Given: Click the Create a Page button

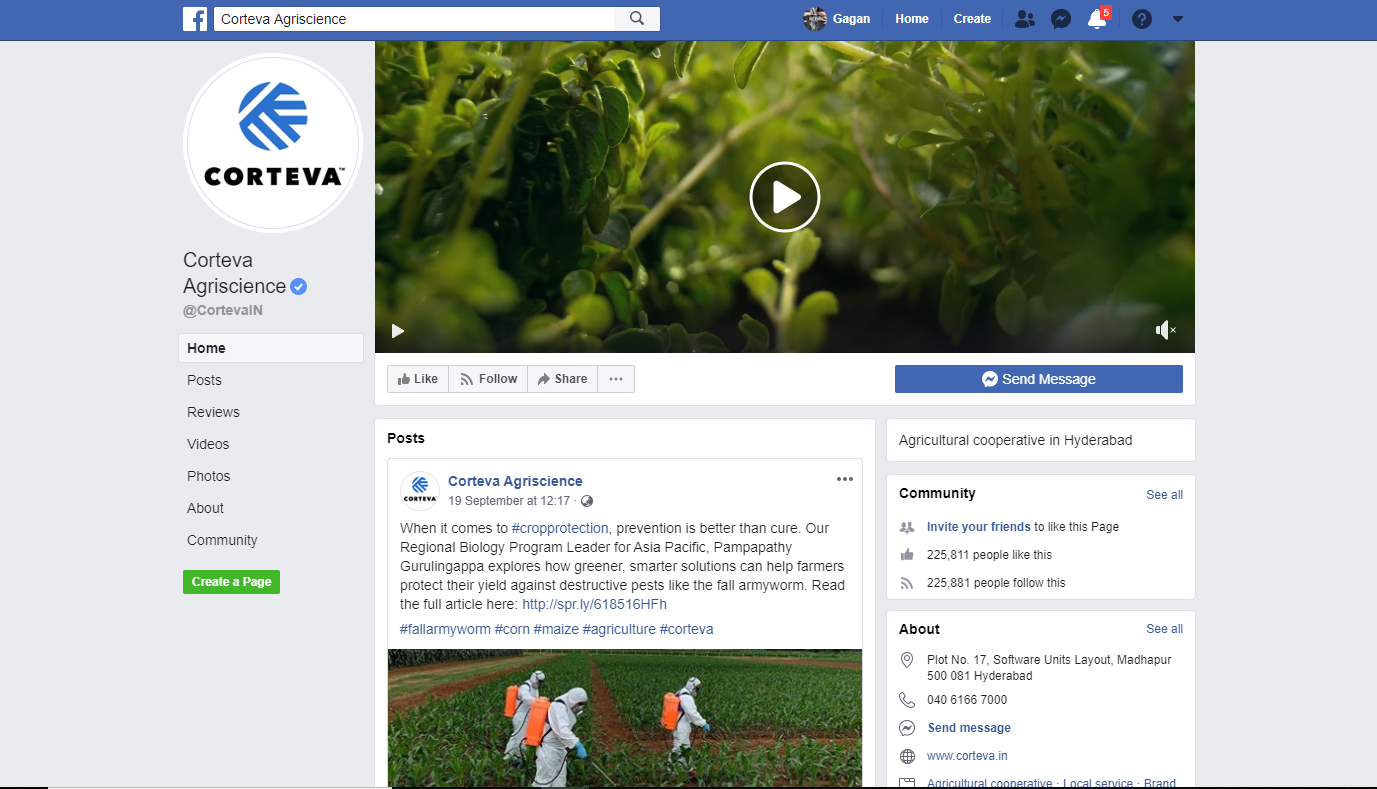Looking at the screenshot, I should point(231,582).
